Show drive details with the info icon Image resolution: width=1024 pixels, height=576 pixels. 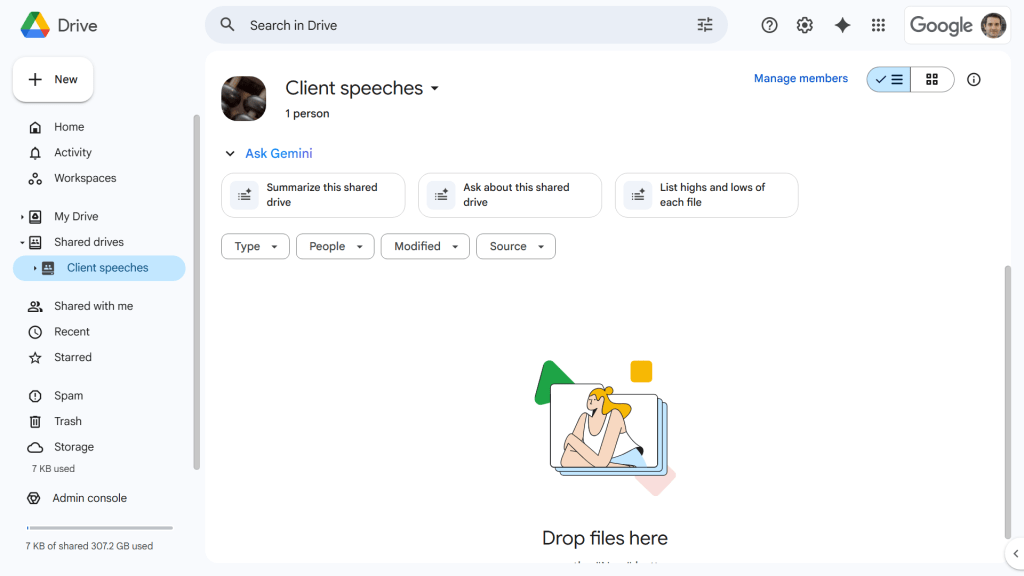(973, 79)
